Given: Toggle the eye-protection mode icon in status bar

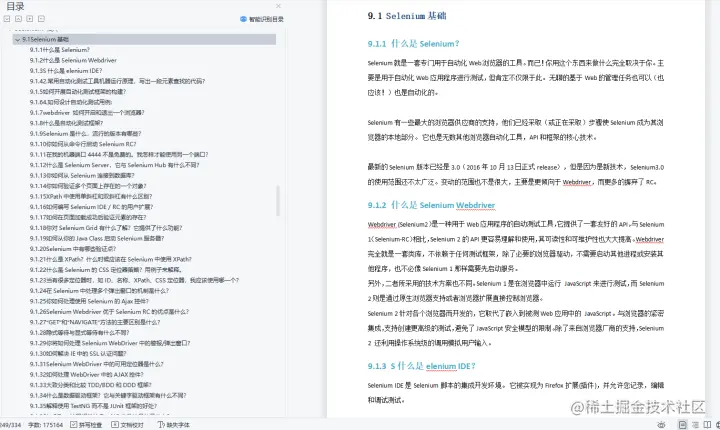Looking at the screenshot, I should click(x=661, y=425).
